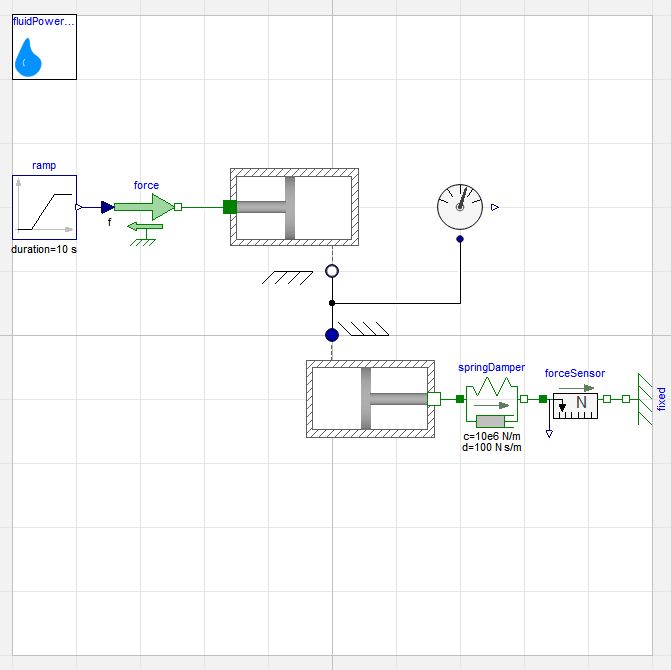
Task: Click the white flange on lower cylinder rod
Action: click(434, 399)
